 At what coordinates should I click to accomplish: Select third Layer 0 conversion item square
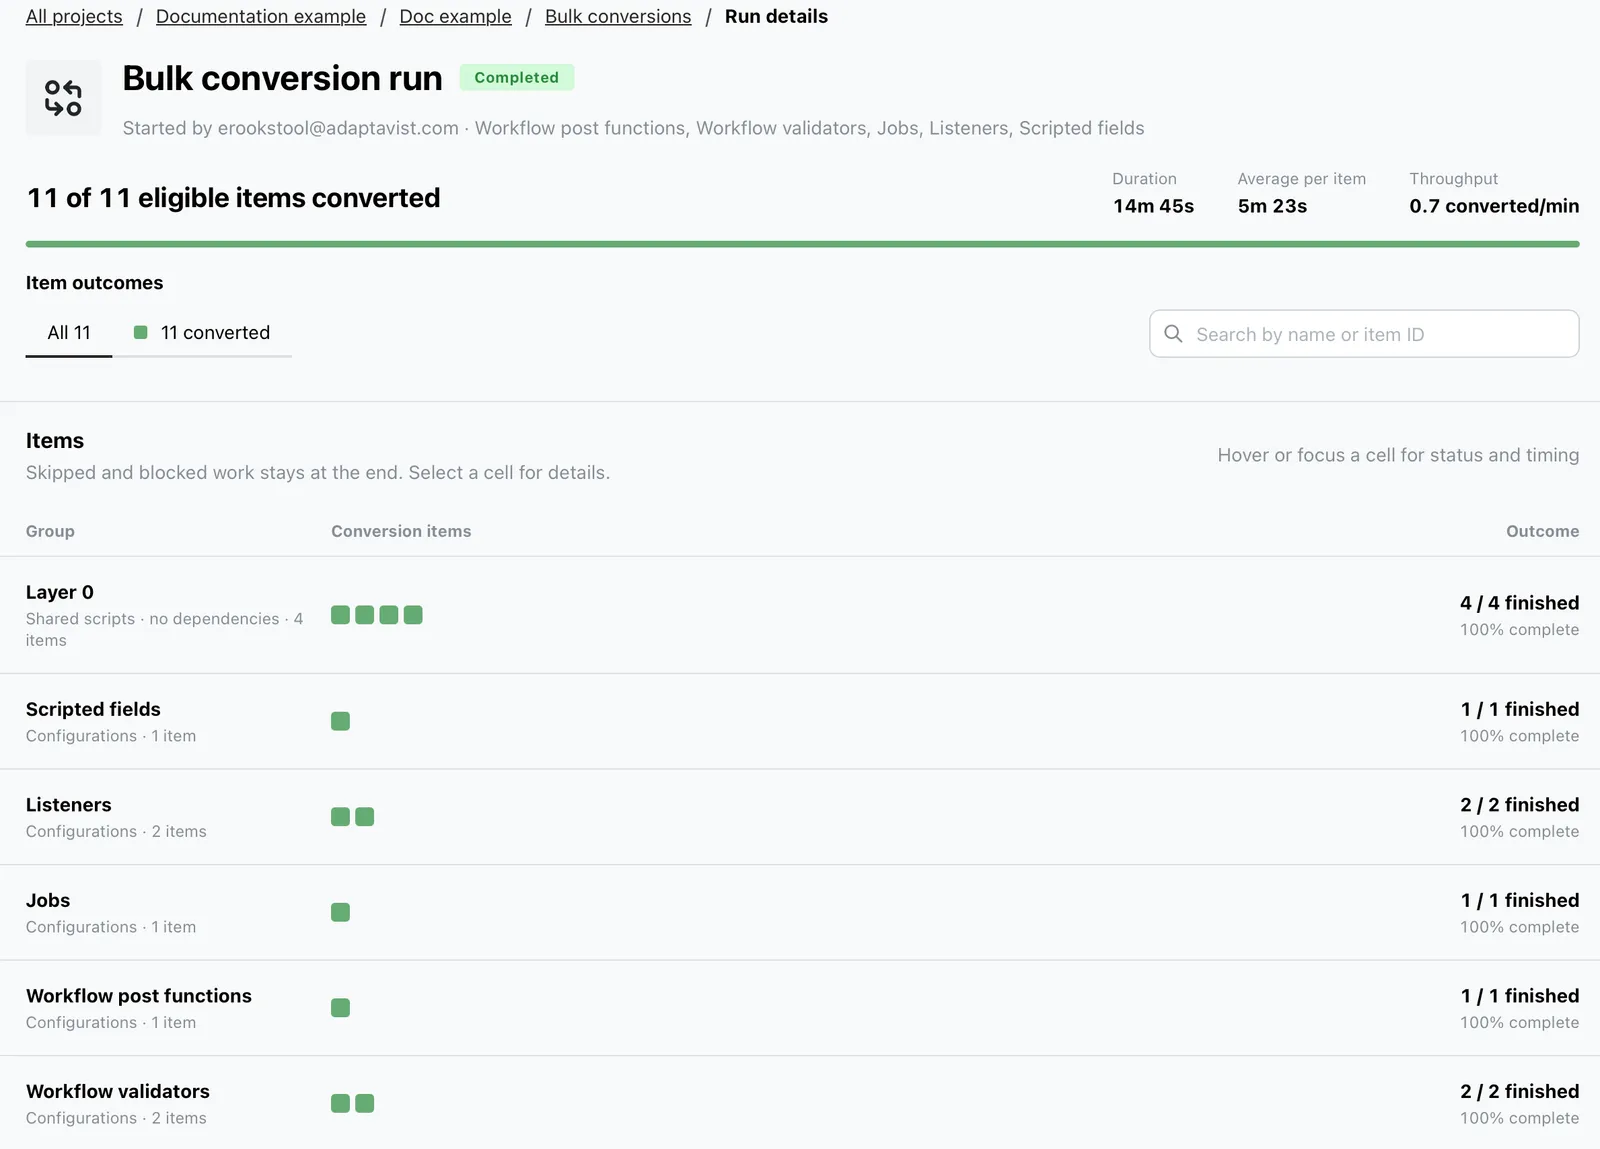[x=388, y=615]
